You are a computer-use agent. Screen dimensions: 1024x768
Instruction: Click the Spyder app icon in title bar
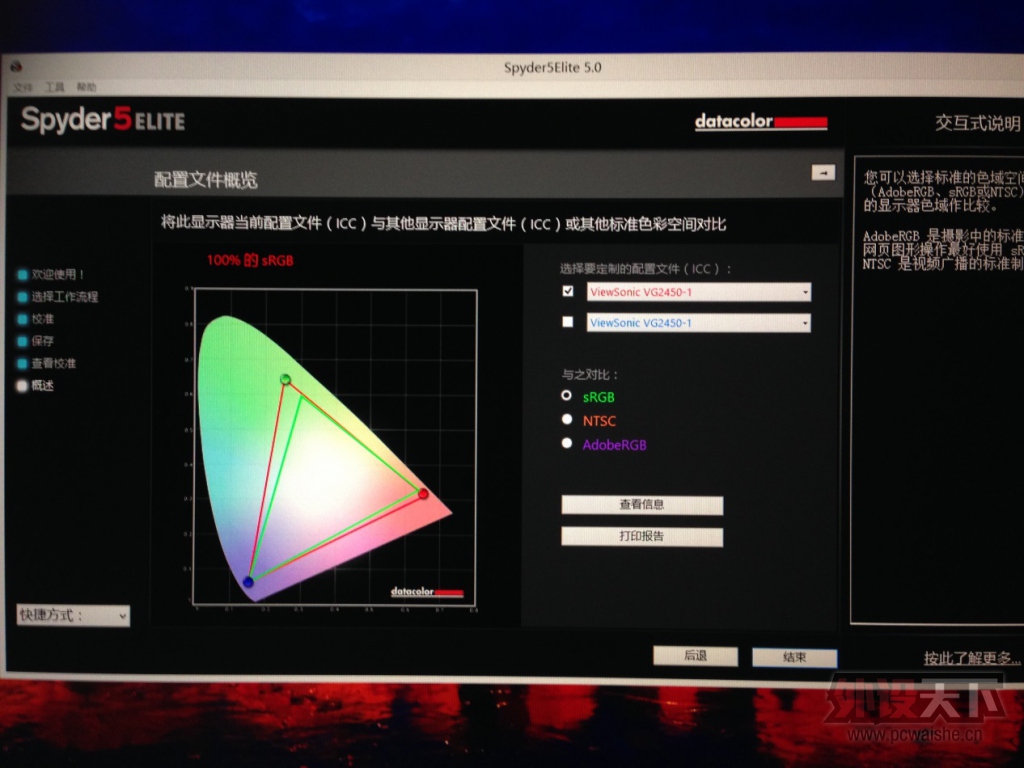[x=16, y=67]
